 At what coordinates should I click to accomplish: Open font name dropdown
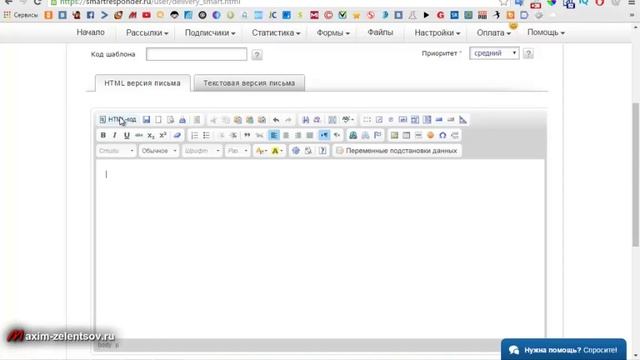pyautogui.click(x=202, y=151)
